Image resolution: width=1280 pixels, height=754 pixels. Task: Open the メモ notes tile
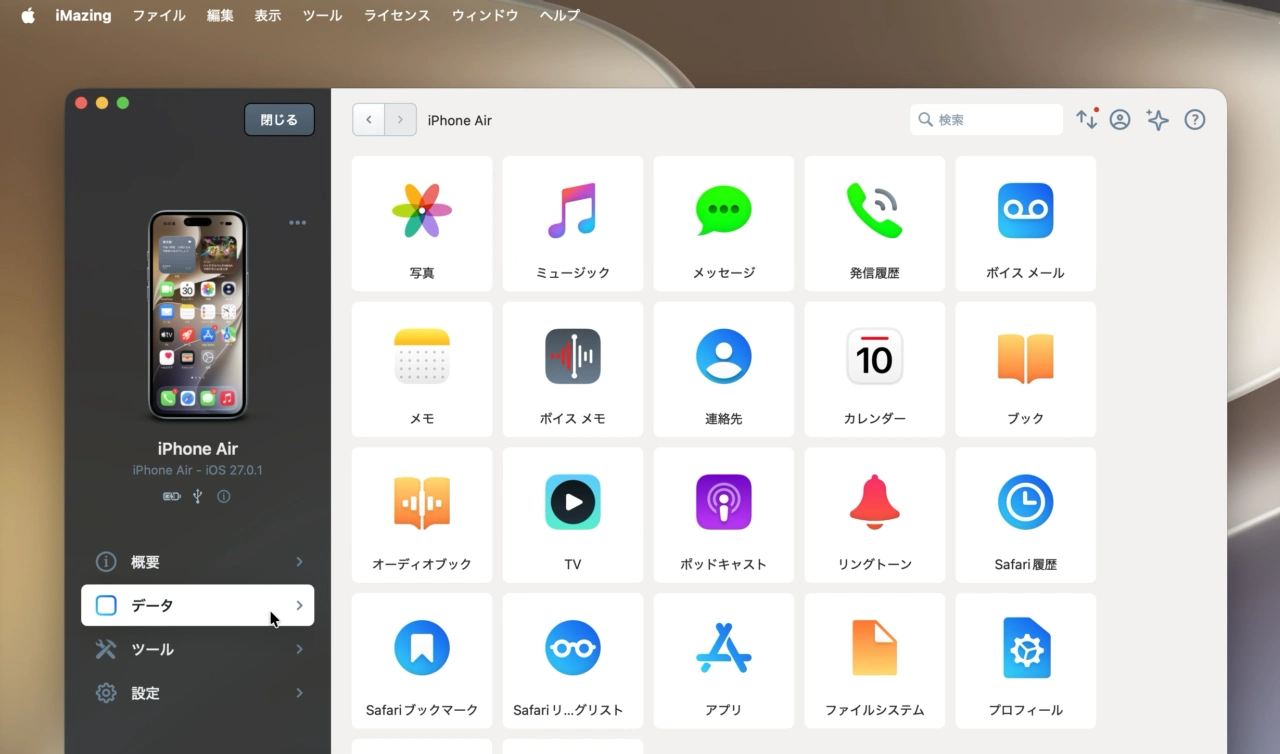point(422,369)
